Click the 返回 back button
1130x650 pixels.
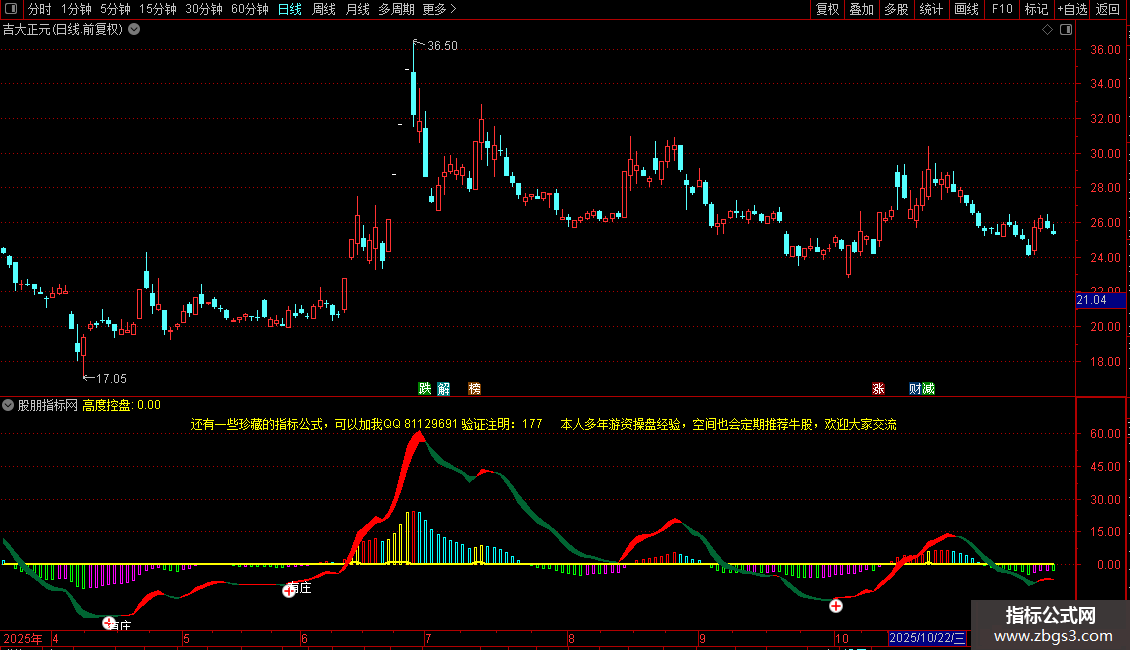[1108, 9]
